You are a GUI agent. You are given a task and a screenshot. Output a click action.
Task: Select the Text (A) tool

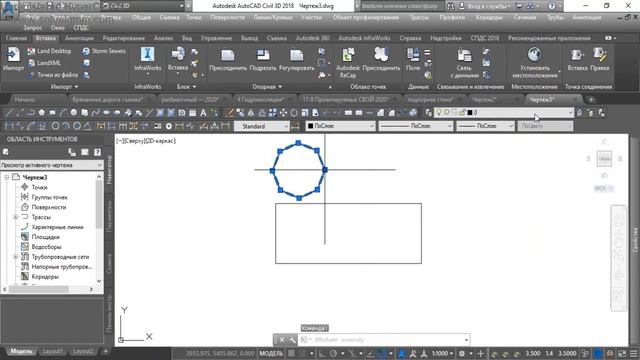click(203, 113)
